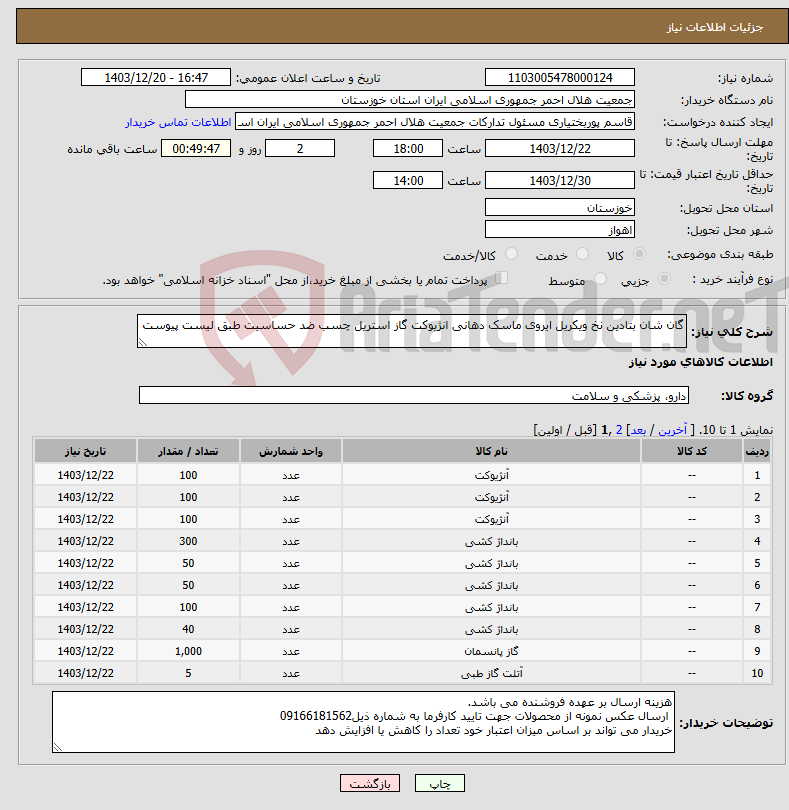Click the date 1403/12/22 in row 1
The height and width of the screenshot is (810, 789).
point(85,475)
